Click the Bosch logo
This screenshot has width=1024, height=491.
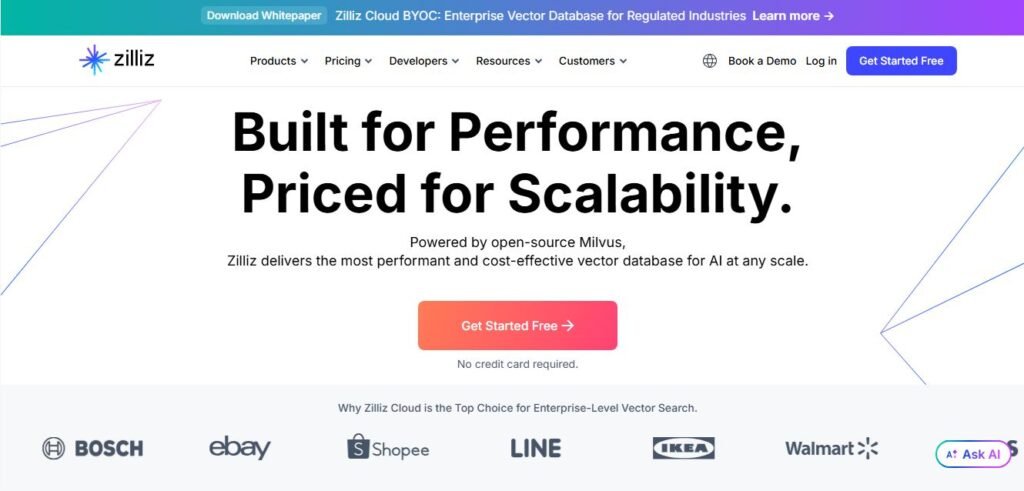click(x=93, y=448)
